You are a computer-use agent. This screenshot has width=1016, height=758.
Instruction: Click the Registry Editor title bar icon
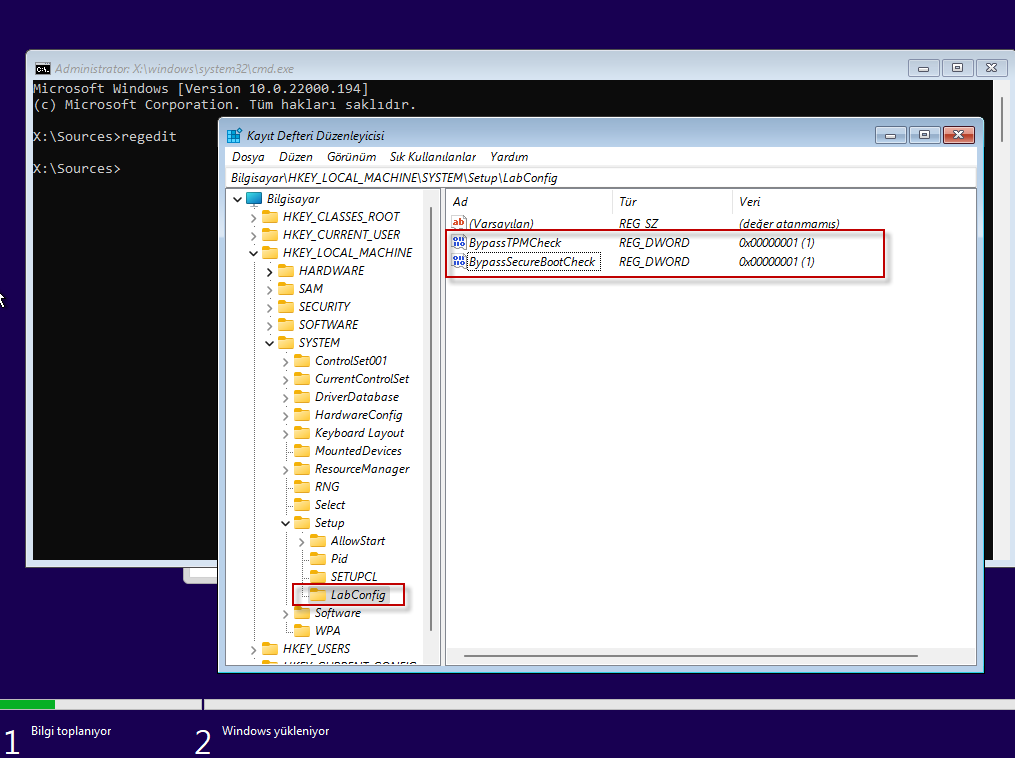234,136
